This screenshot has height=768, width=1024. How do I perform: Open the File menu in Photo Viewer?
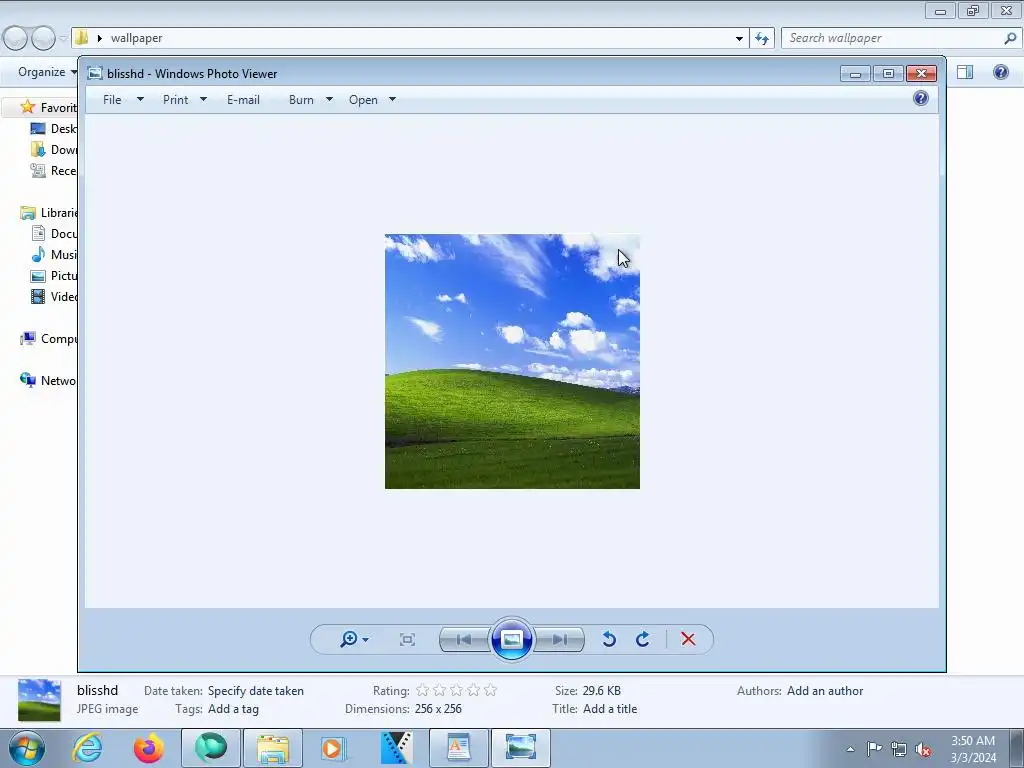112,100
